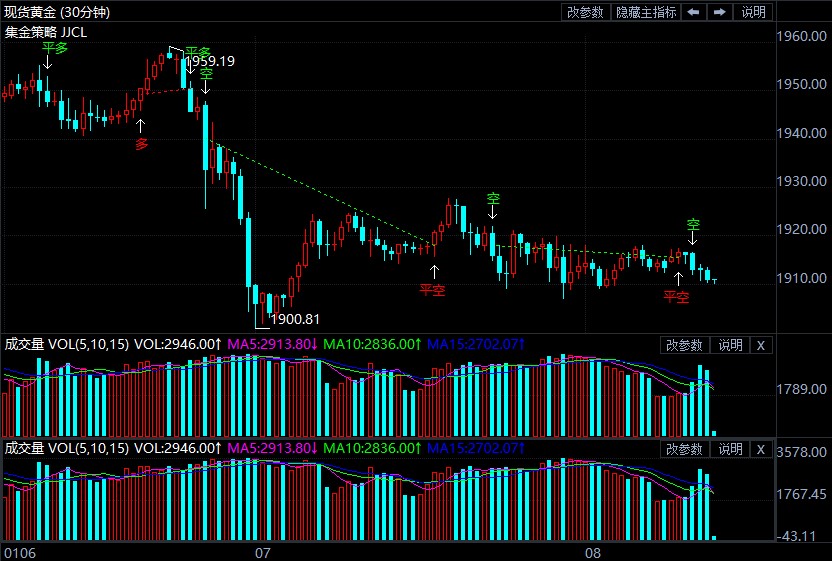The width and height of the screenshot is (832, 561).
Task: Open 改参数 for the main chart
Action: (585, 12)
